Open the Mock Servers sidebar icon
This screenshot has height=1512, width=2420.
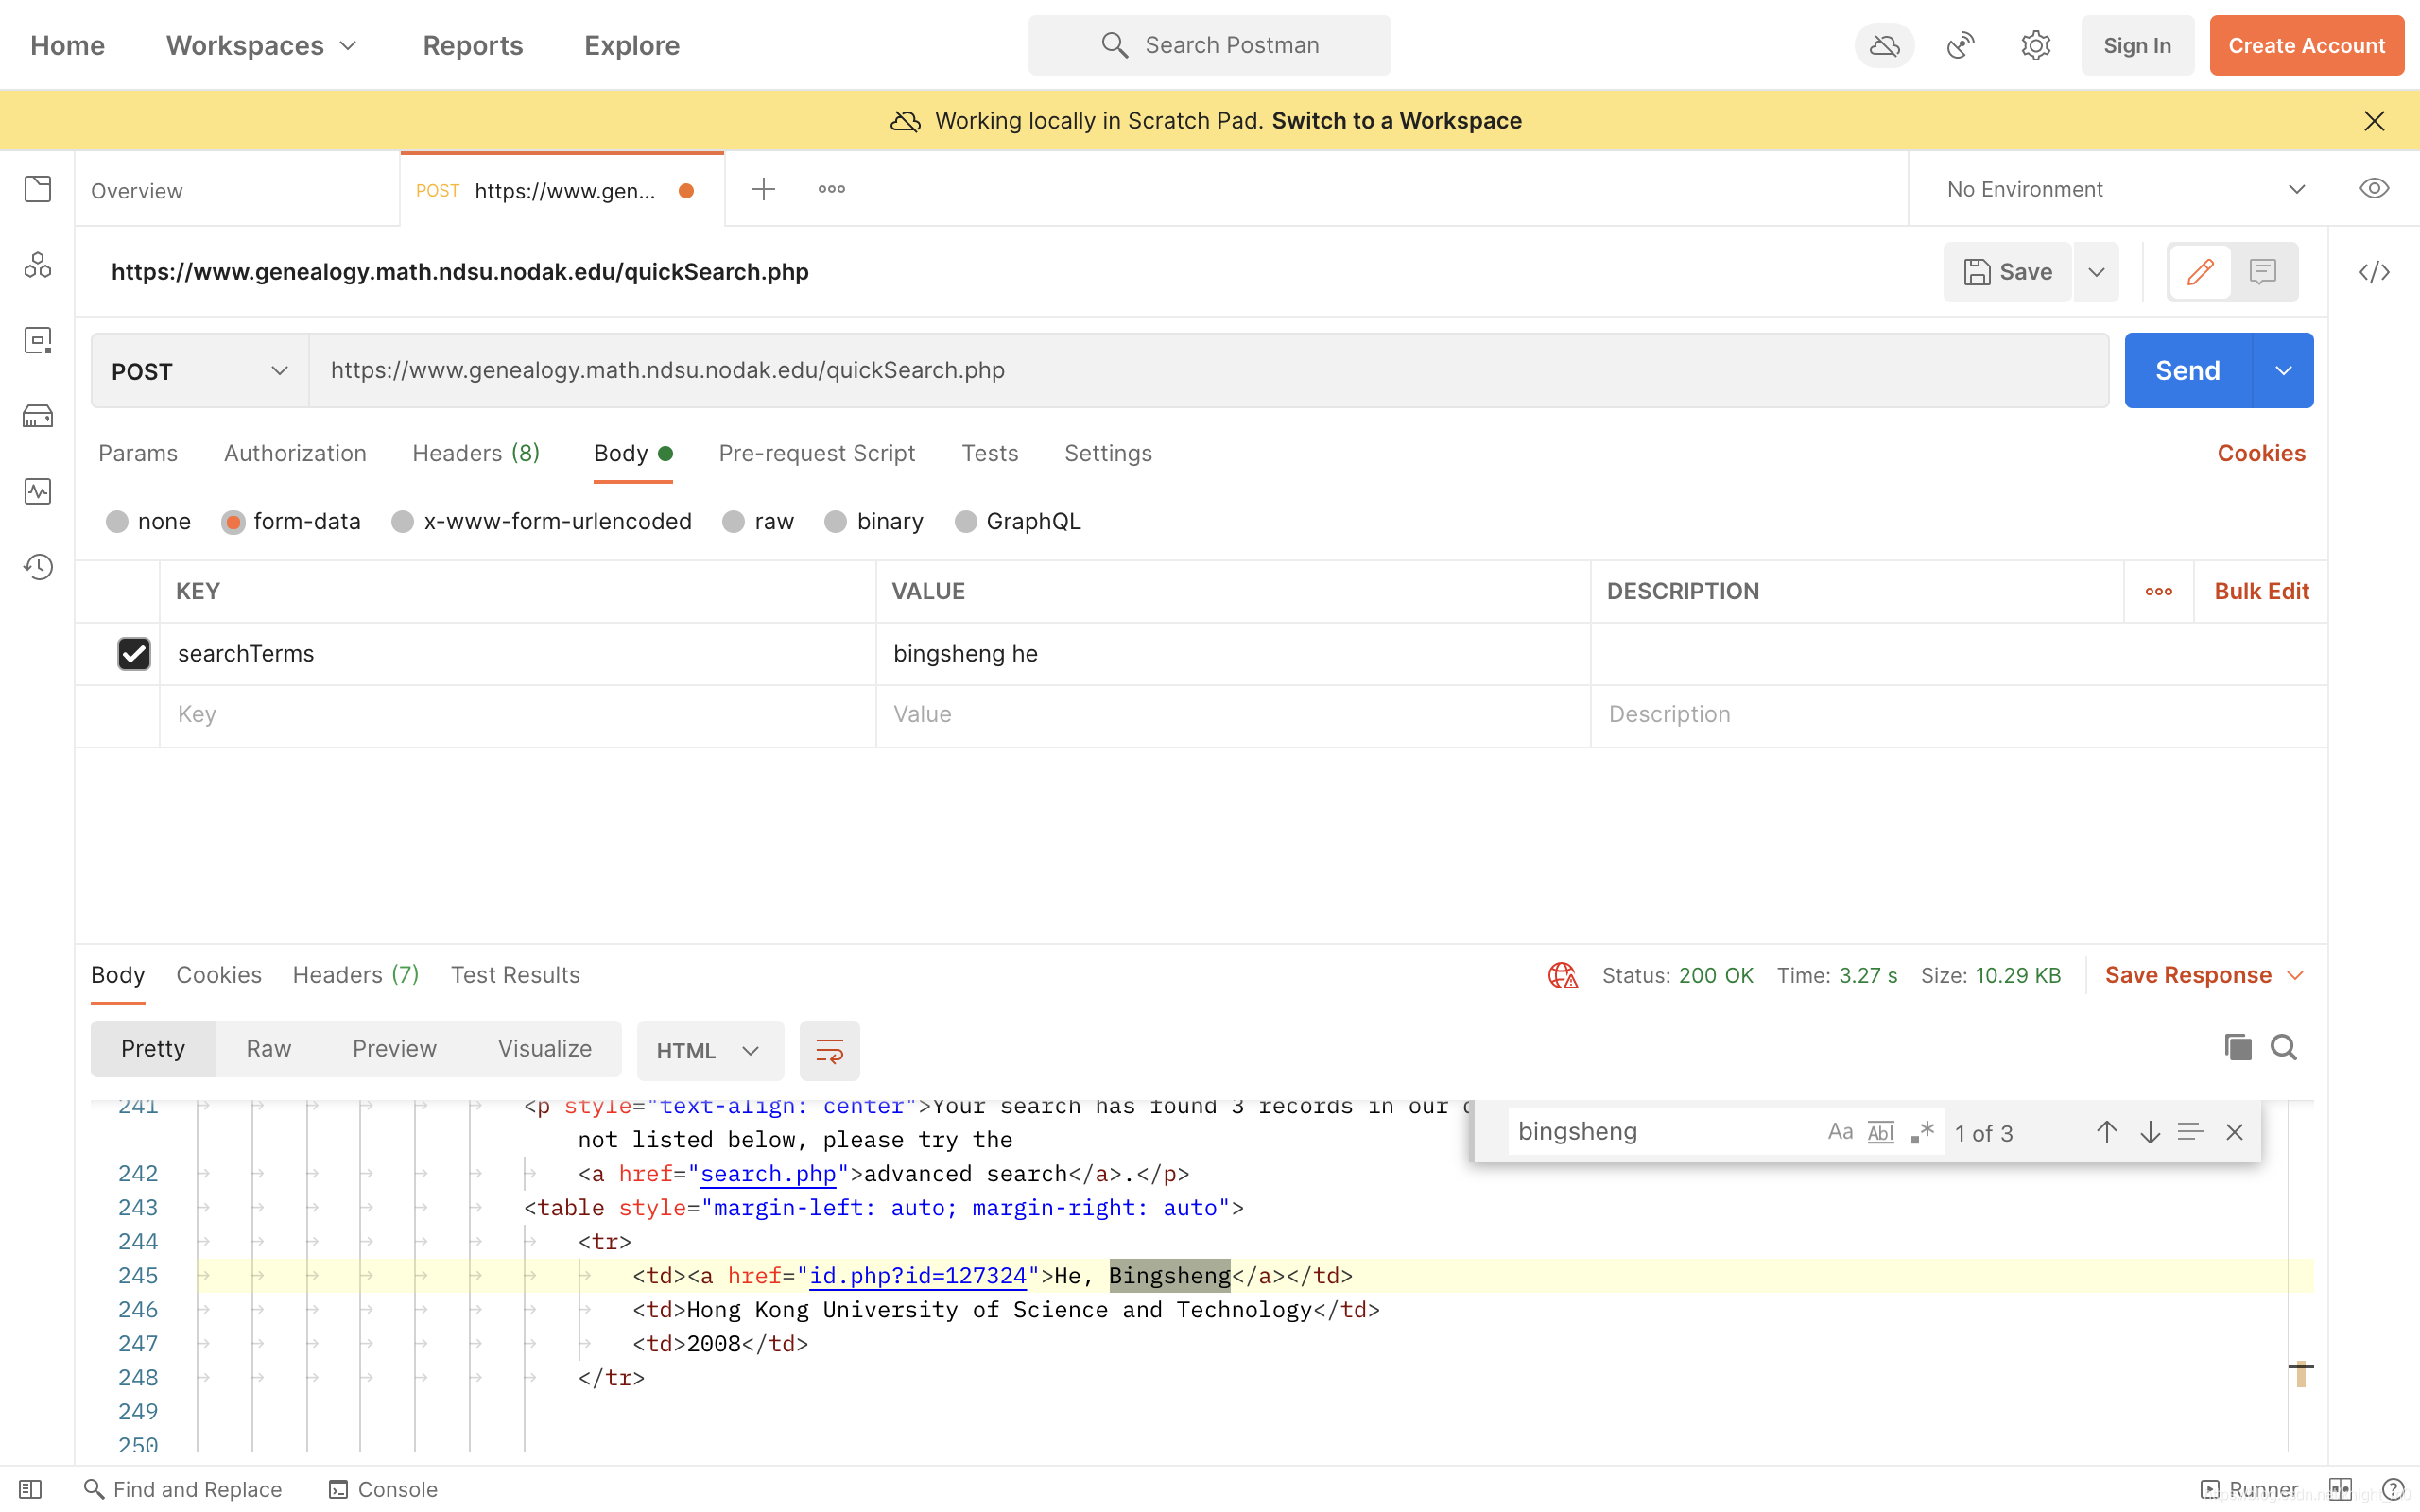coord(38,416)
